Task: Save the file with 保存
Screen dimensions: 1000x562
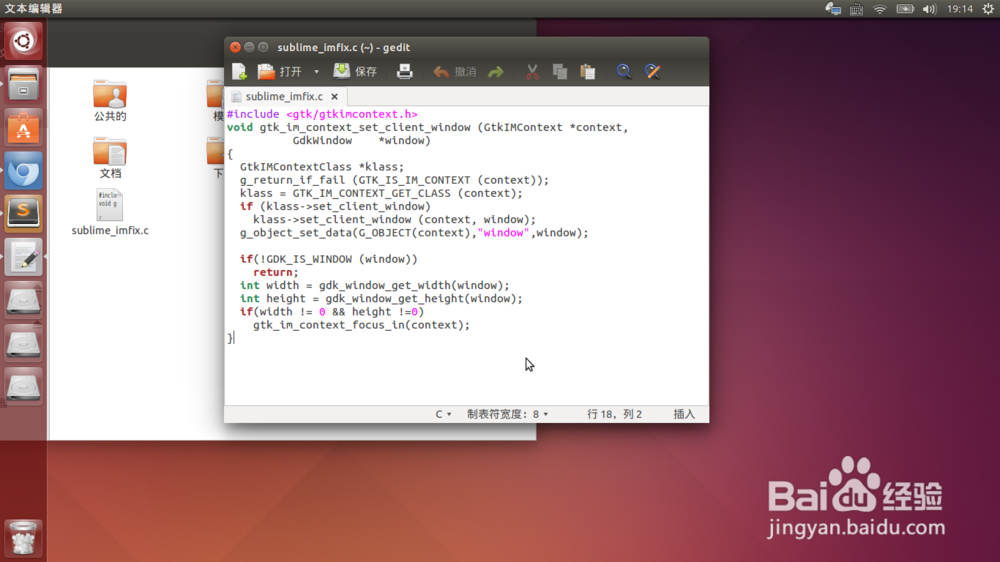Action: coord(355,71)
